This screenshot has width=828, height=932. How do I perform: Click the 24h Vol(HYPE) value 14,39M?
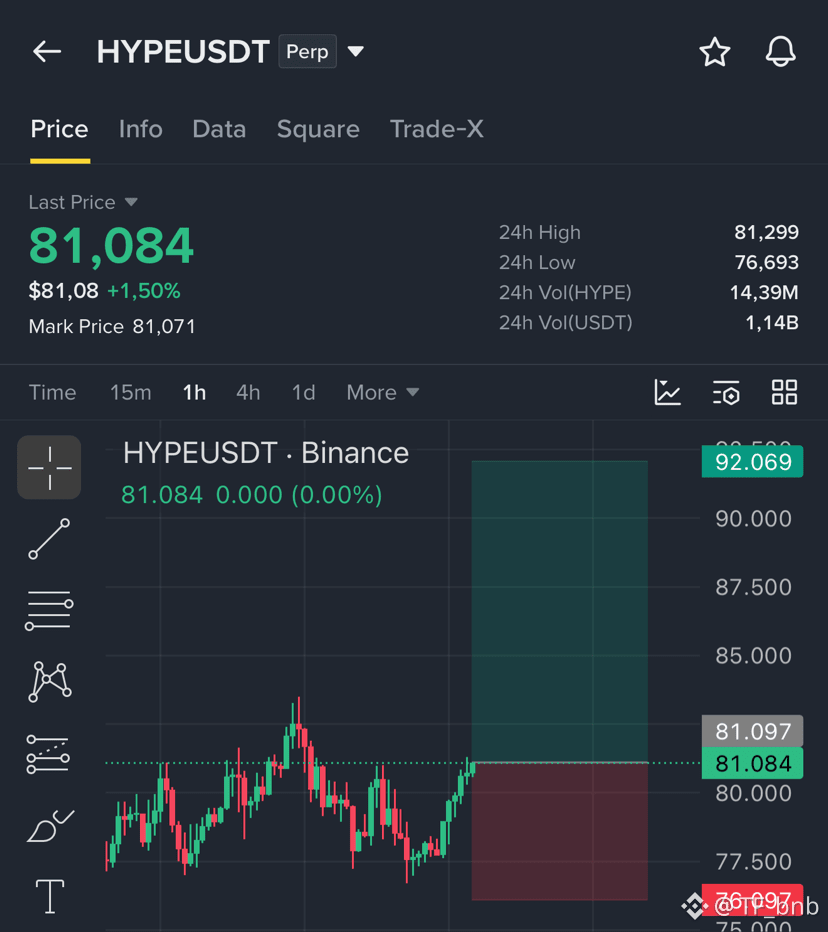(x=764, y=292)
